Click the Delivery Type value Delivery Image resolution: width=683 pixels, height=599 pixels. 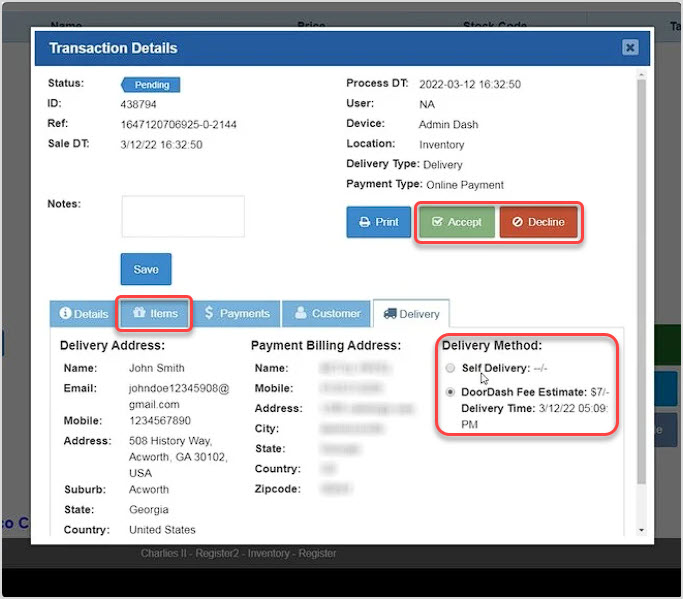443,165
